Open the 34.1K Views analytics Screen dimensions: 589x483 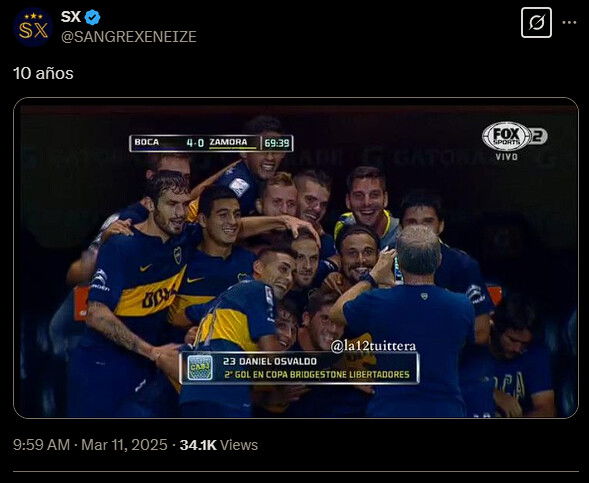tap(219, 445)
